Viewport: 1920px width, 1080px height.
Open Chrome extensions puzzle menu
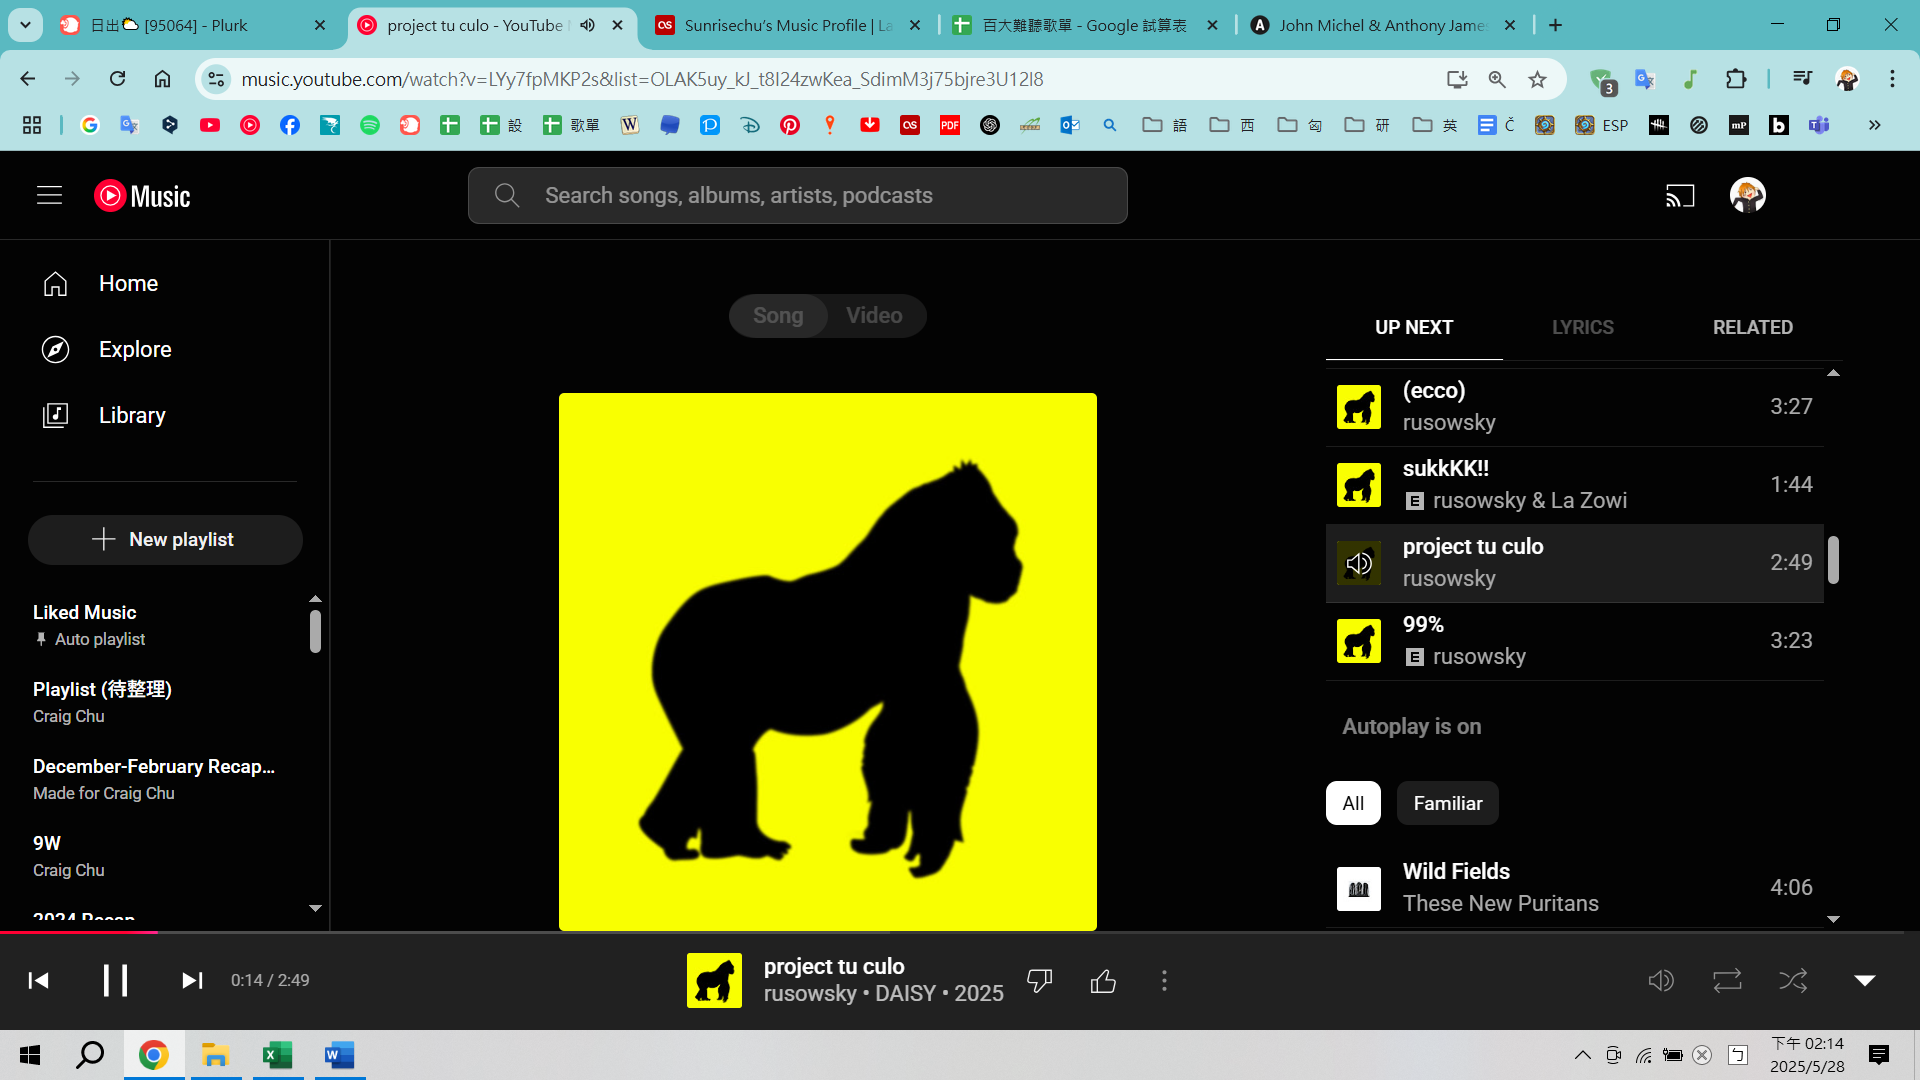(x=1736, y=79)
